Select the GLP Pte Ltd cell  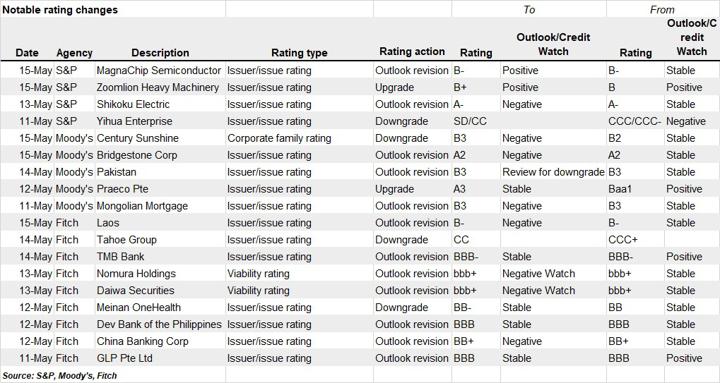click(x=160, y=359)
